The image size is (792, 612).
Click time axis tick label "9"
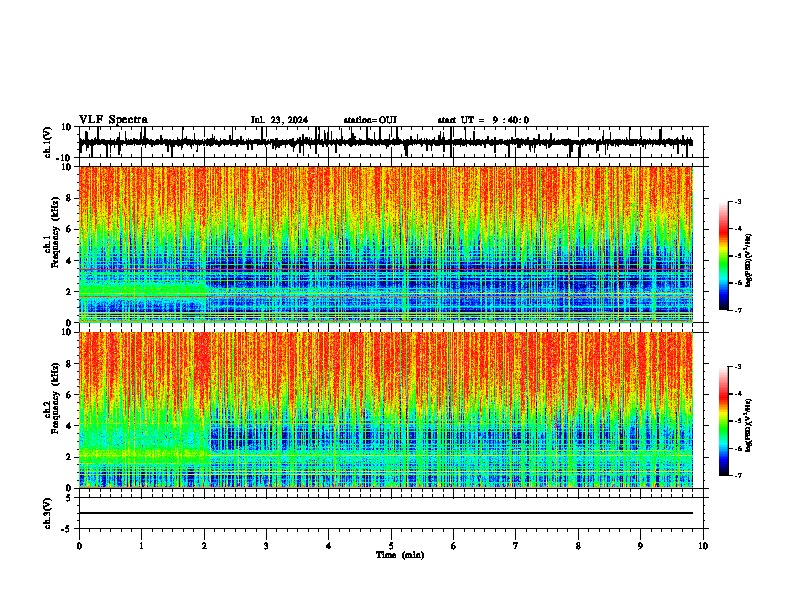640,546
